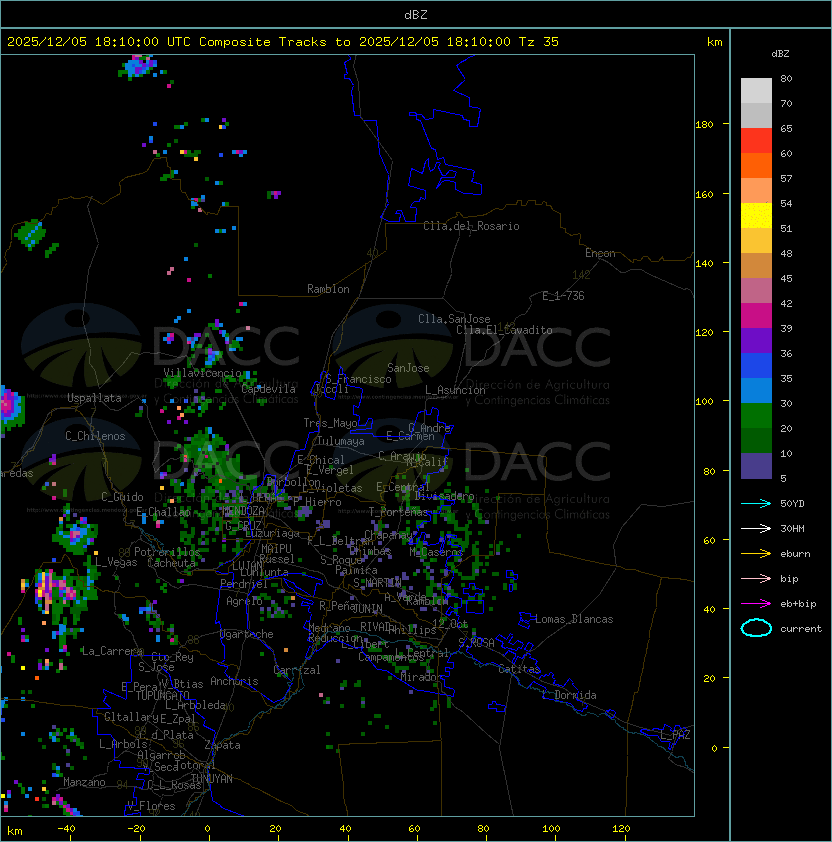Click the 'Ugarteche' label
The height and width of the screenshot is (842, 832).
247,635
